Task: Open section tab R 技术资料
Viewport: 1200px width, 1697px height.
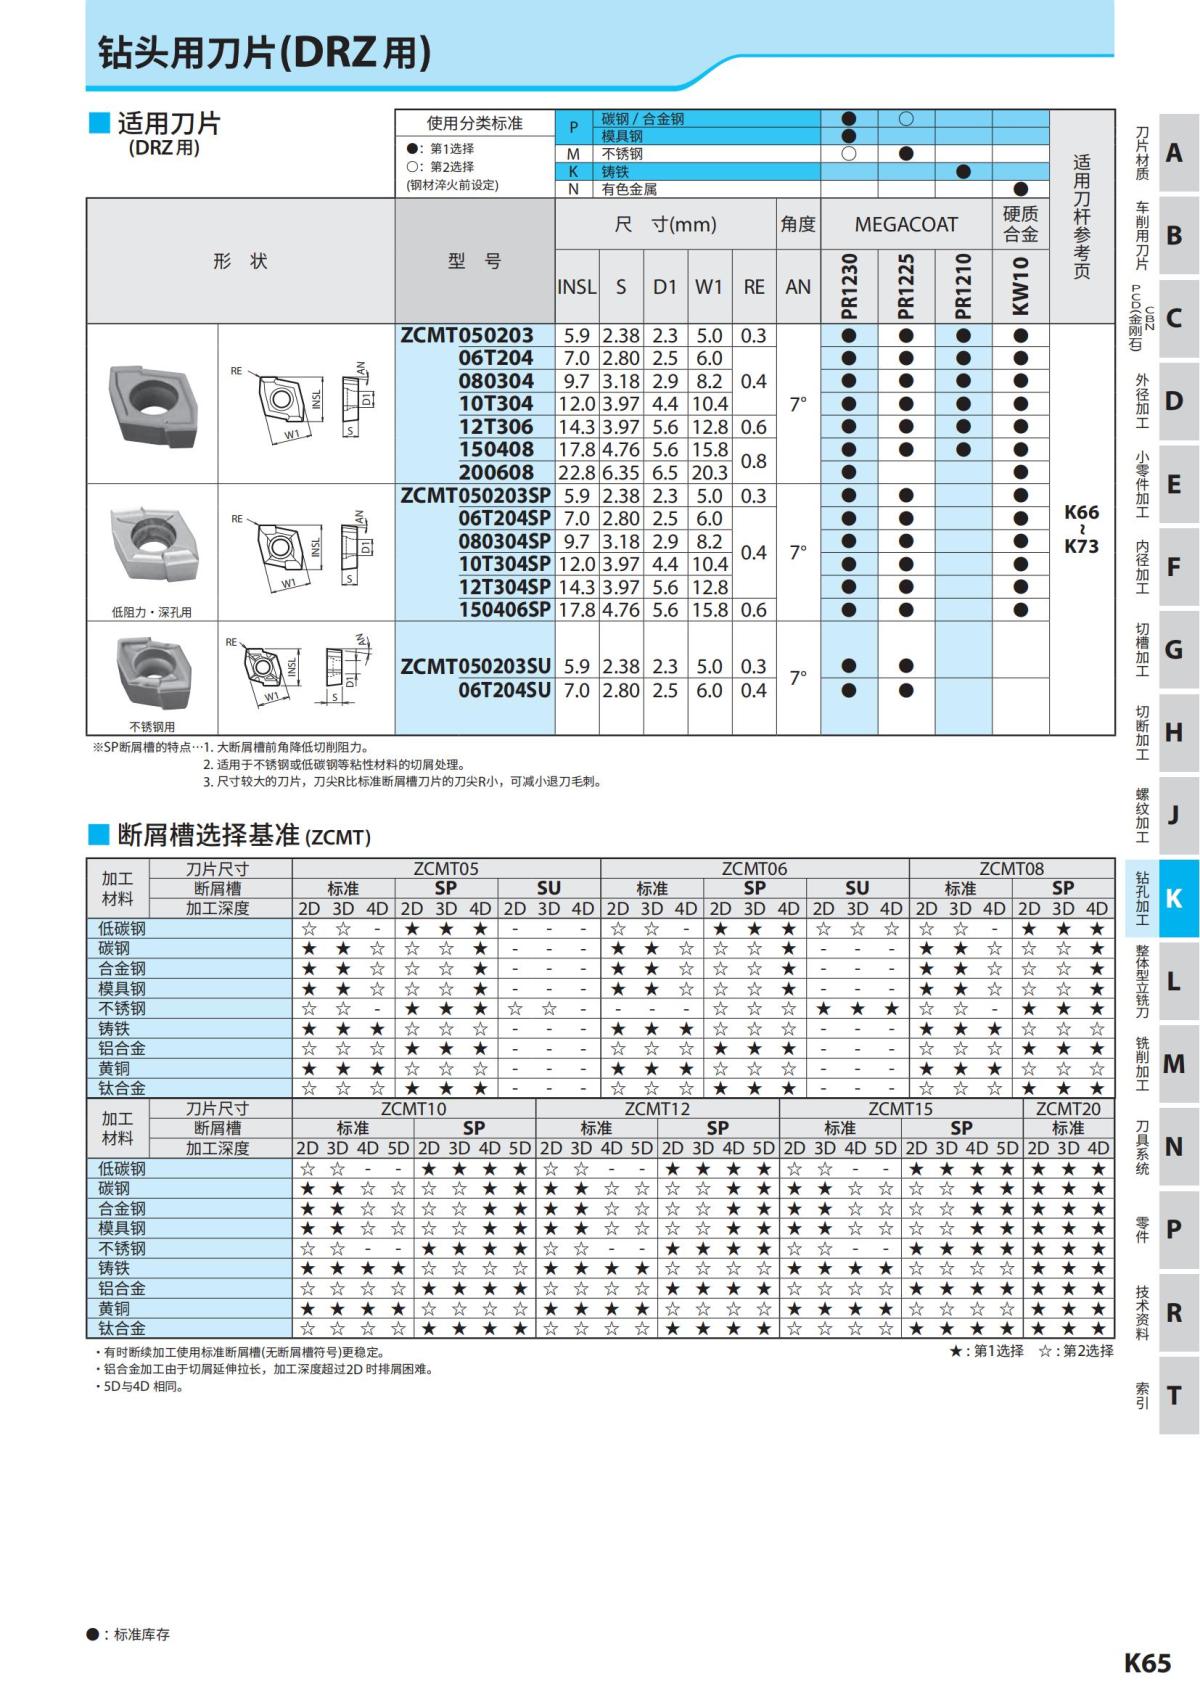Action: pos(1164,1312)
